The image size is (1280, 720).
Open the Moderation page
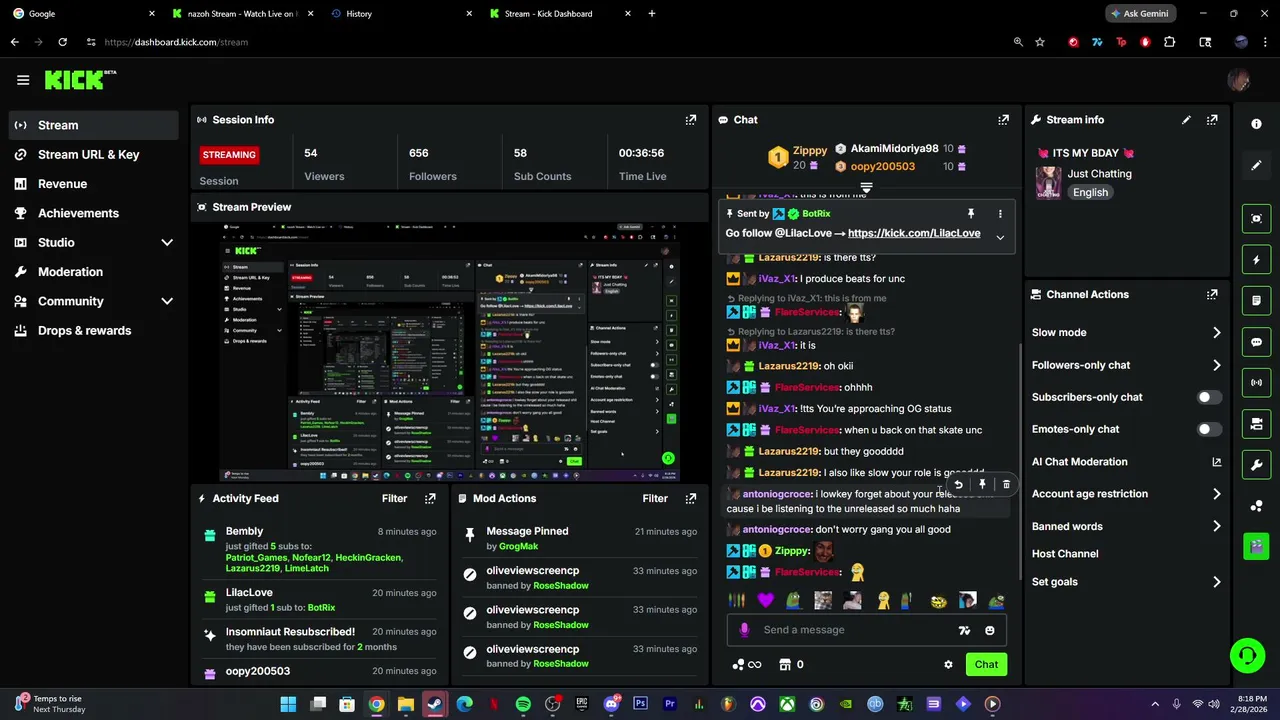94,272
